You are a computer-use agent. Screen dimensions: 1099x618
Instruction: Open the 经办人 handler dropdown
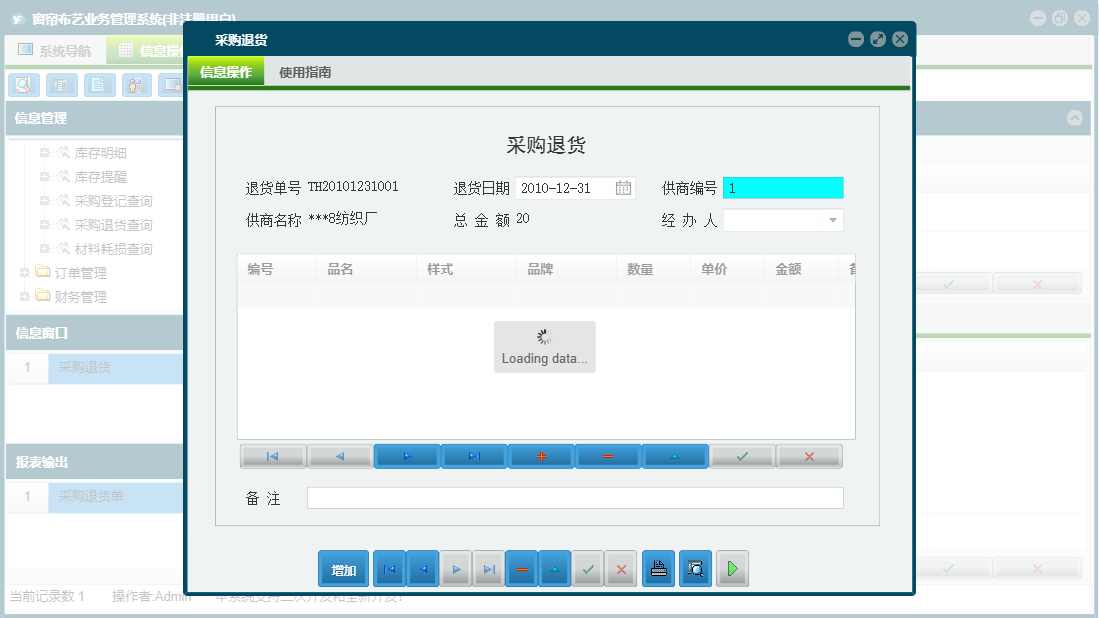(833, 219)
